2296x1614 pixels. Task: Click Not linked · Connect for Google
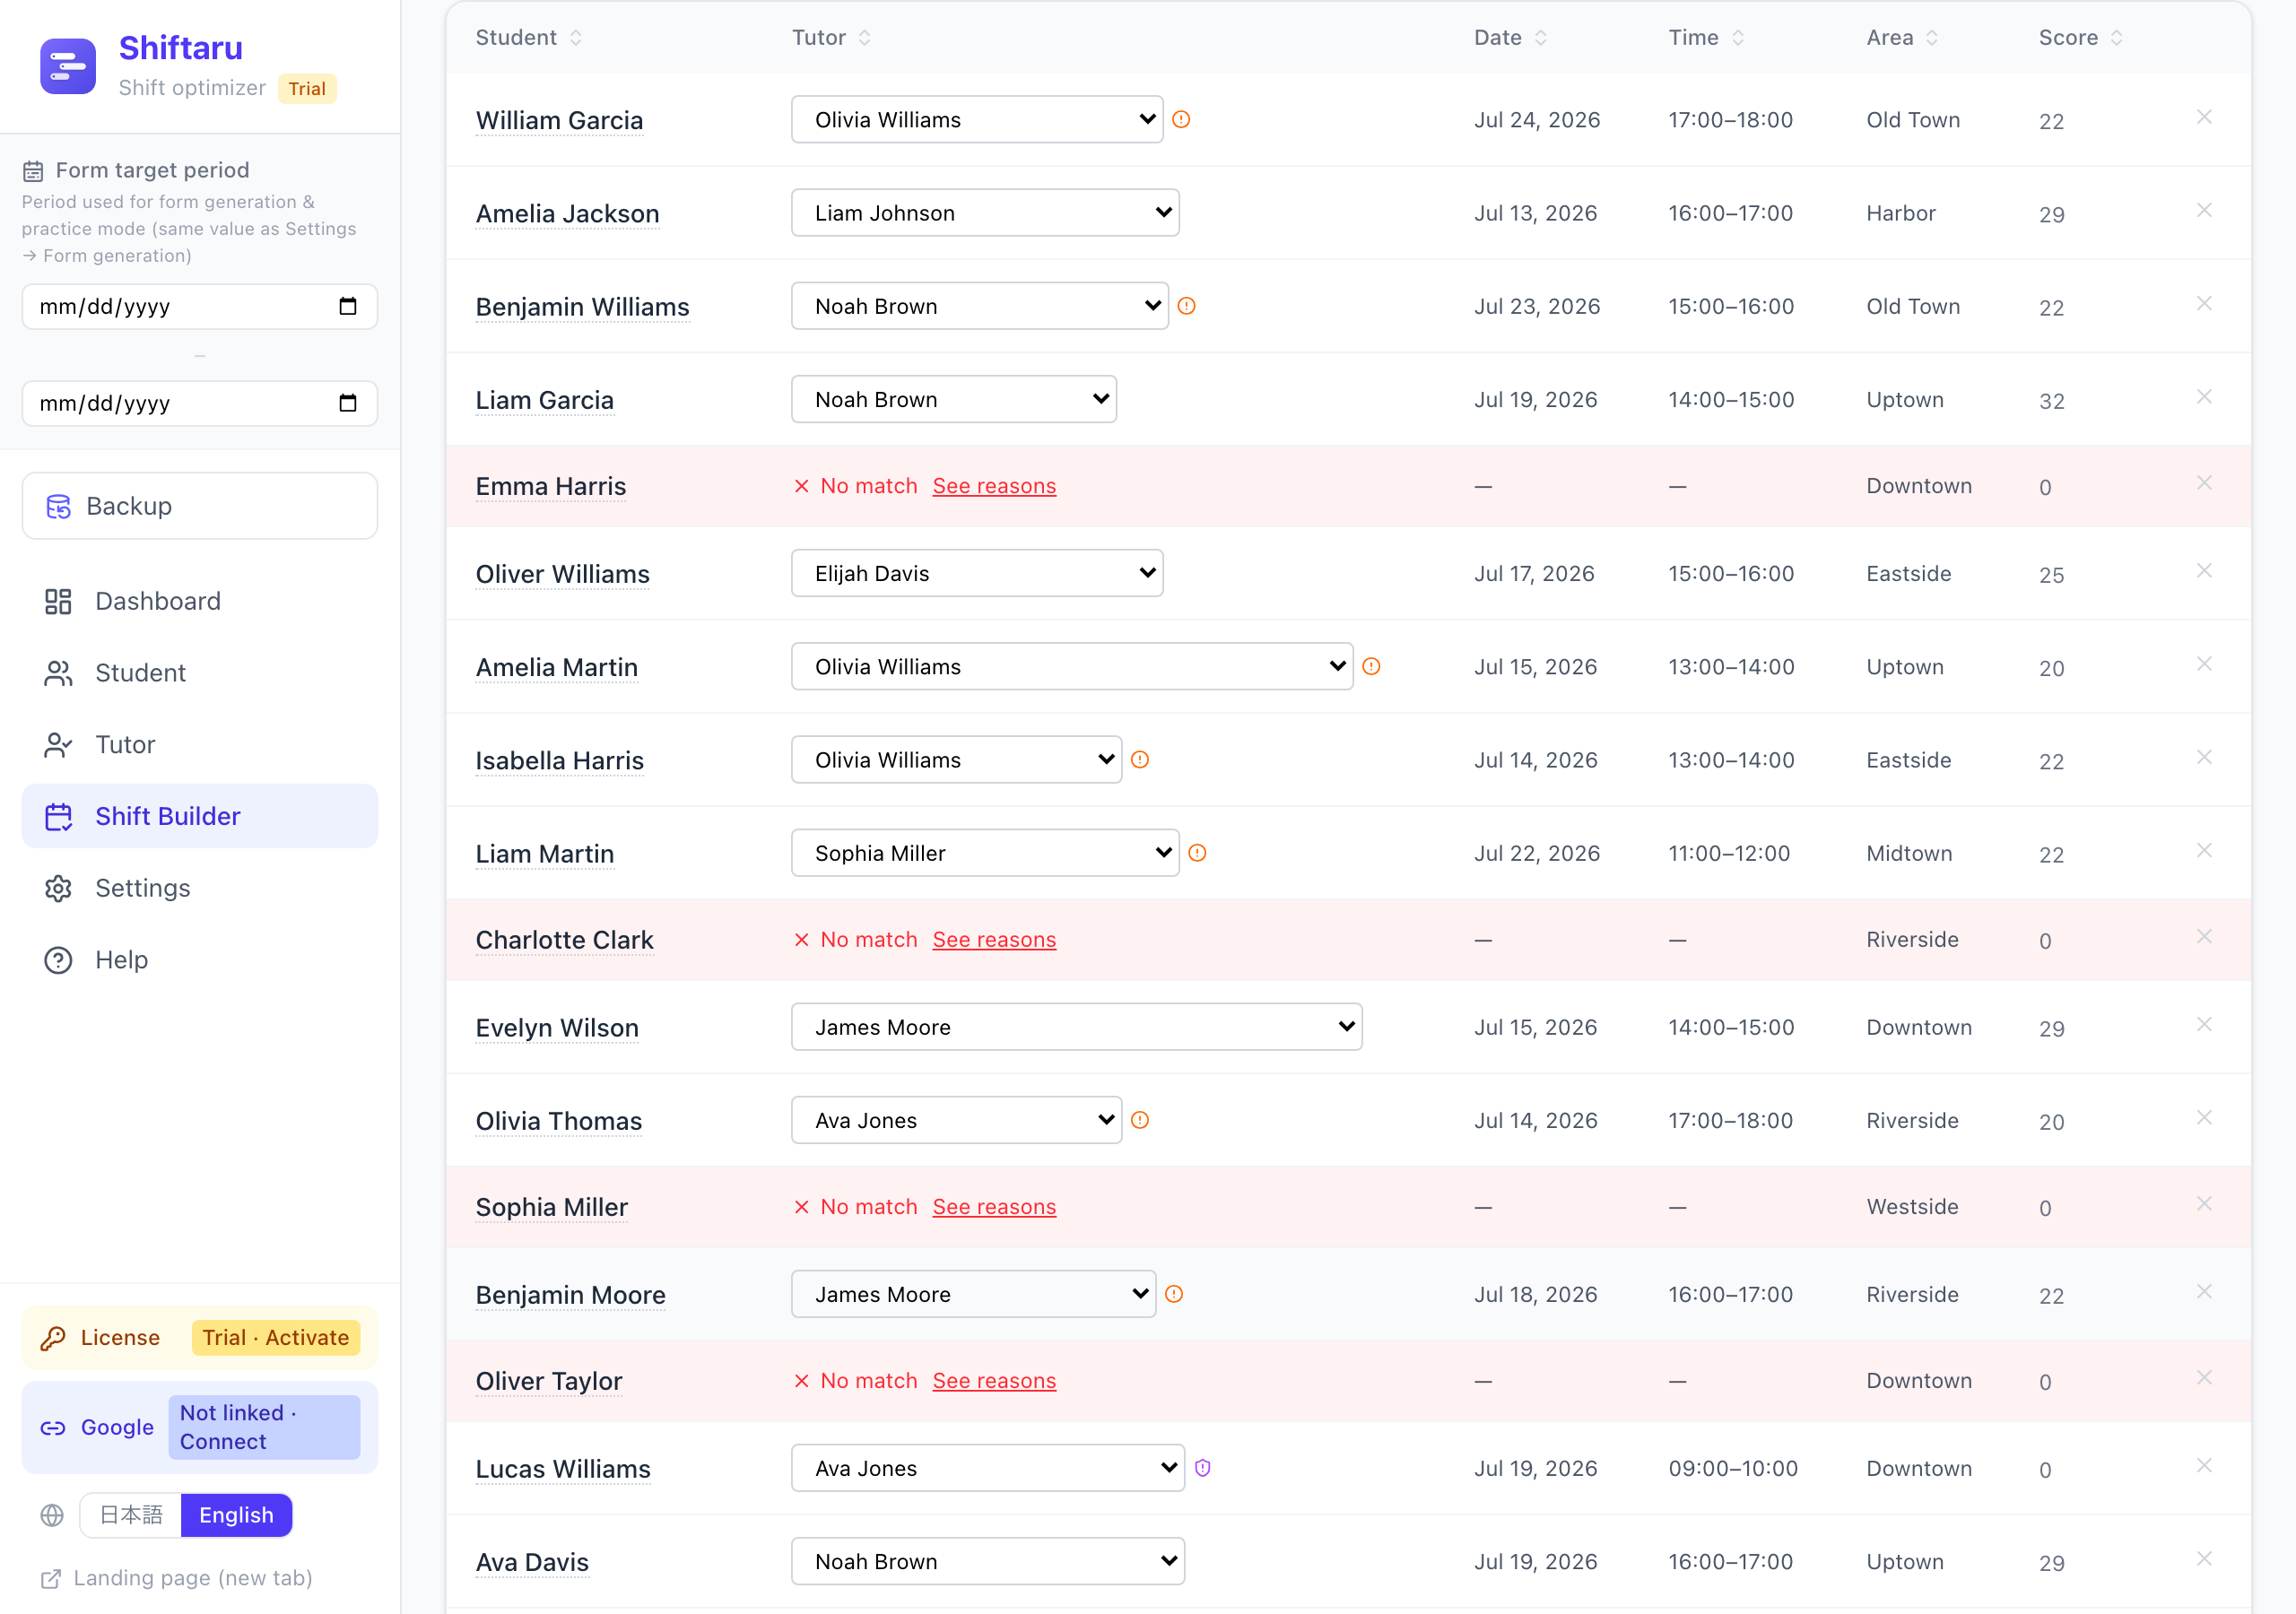tap(264, 1427)
